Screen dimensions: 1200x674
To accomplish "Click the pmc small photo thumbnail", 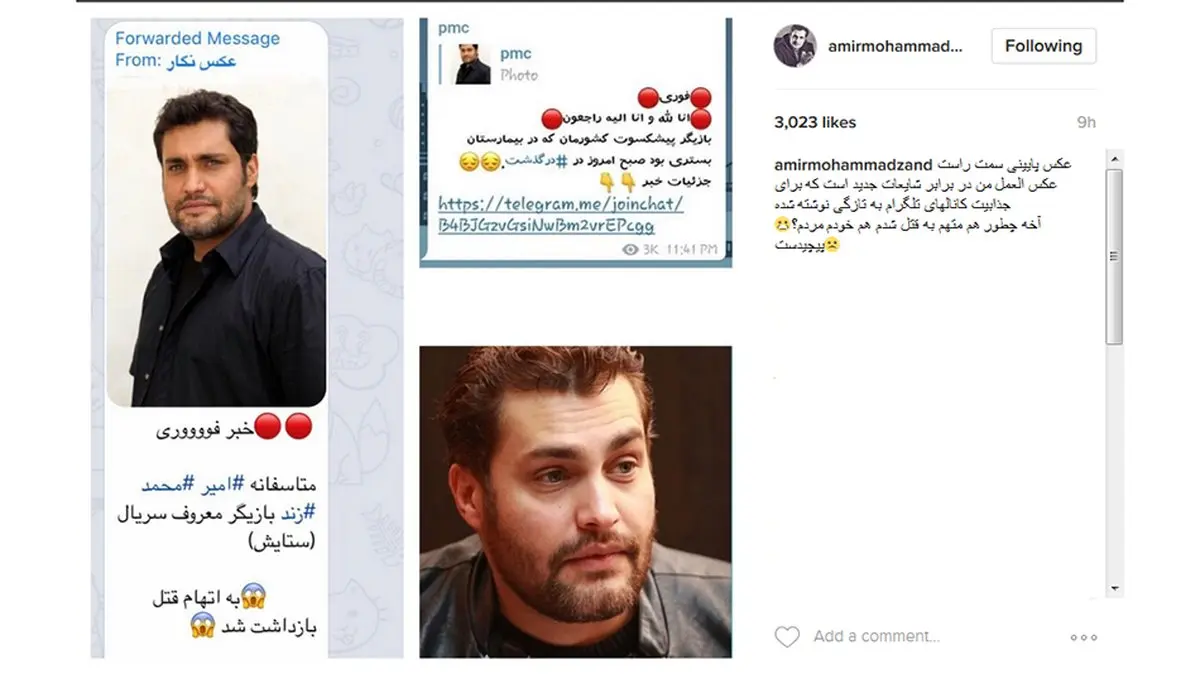I will [x=472, y=62].
